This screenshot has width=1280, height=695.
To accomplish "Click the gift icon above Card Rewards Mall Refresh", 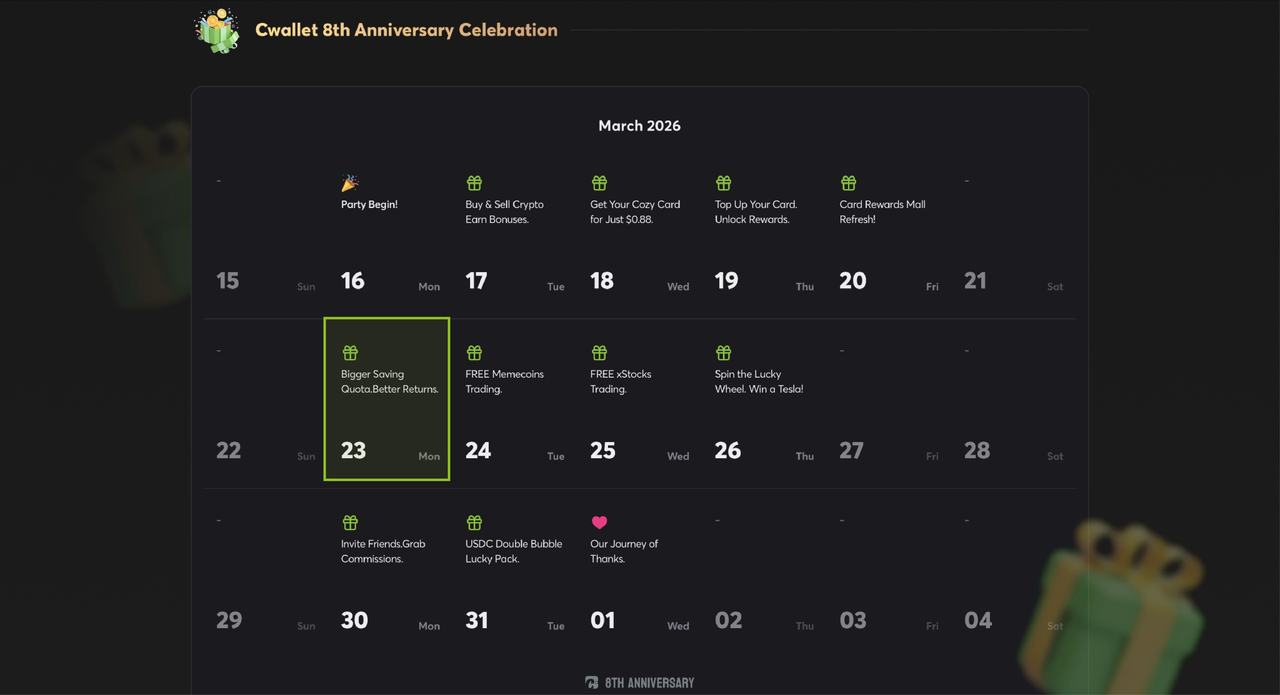I will (x=848, y=183).
